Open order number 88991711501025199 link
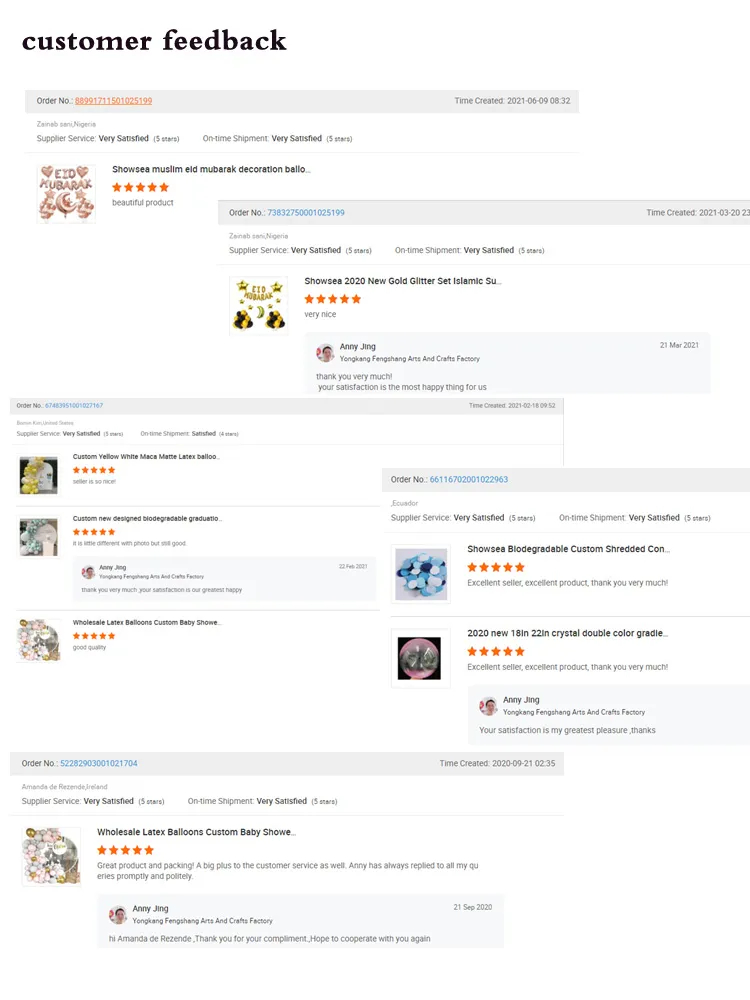The height and width of the screenshot is (1000, 750). (x=114, y=101)
